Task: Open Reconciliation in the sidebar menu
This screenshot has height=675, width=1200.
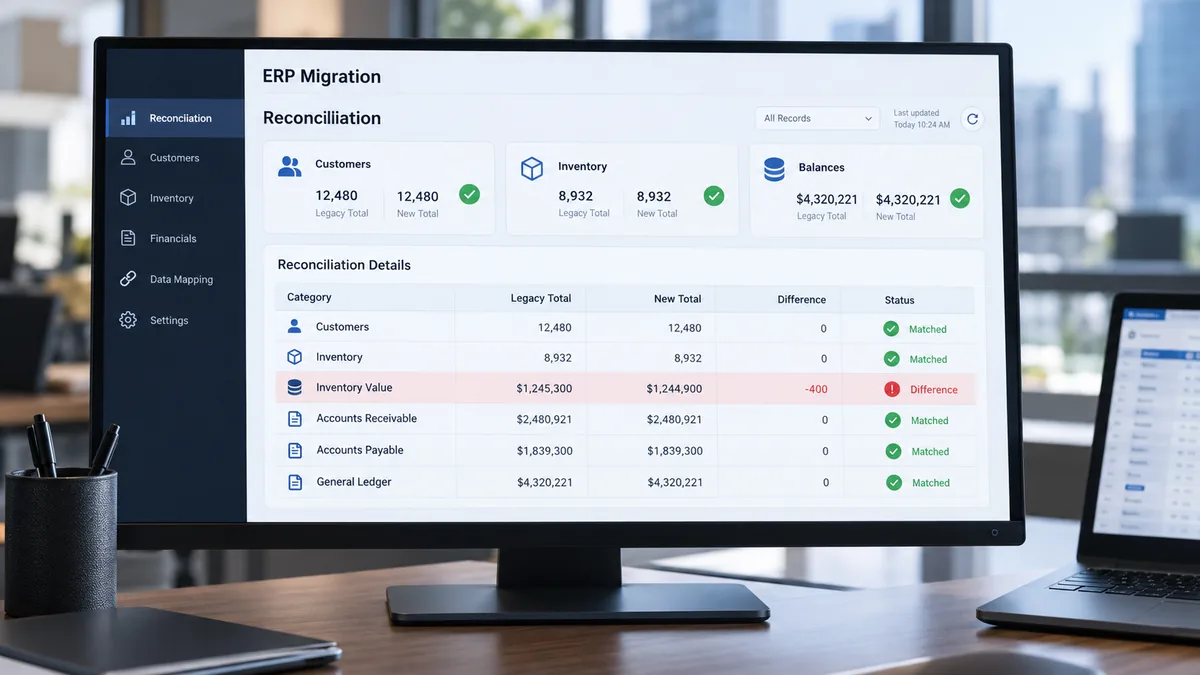Action: [175, 118]
